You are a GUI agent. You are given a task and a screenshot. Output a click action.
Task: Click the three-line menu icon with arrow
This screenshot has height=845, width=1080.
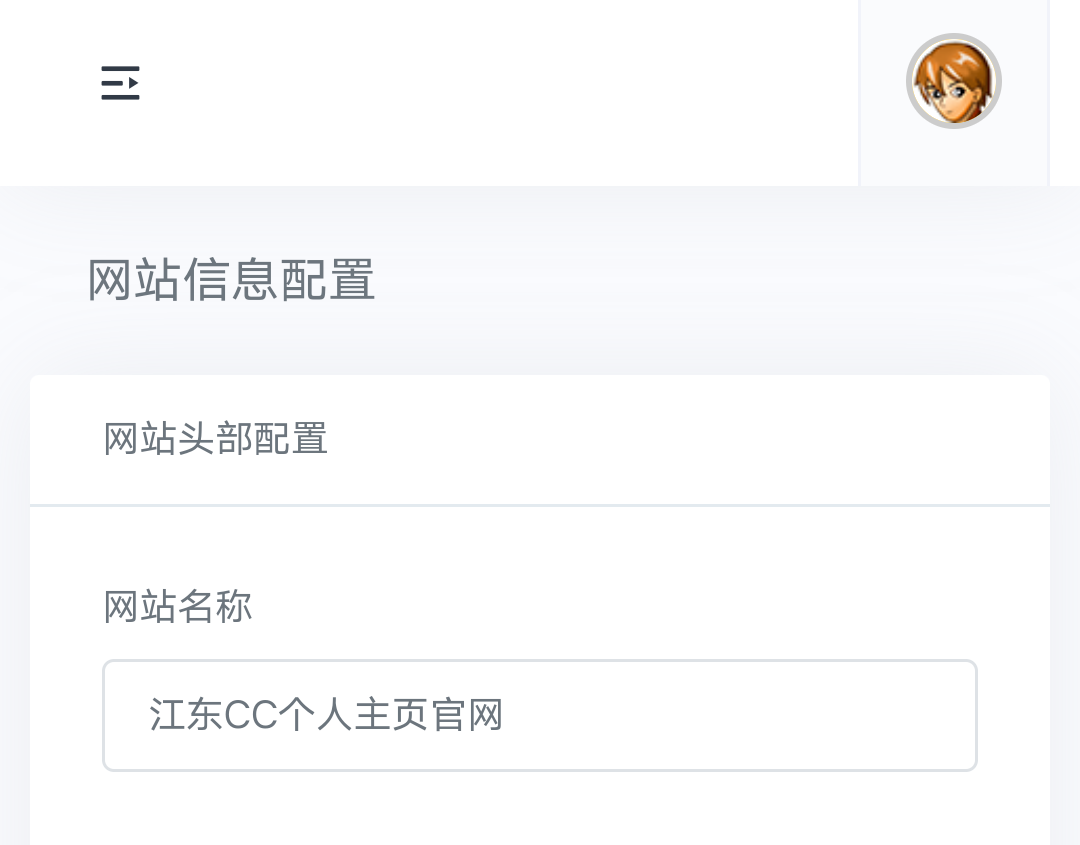[120, 83]
